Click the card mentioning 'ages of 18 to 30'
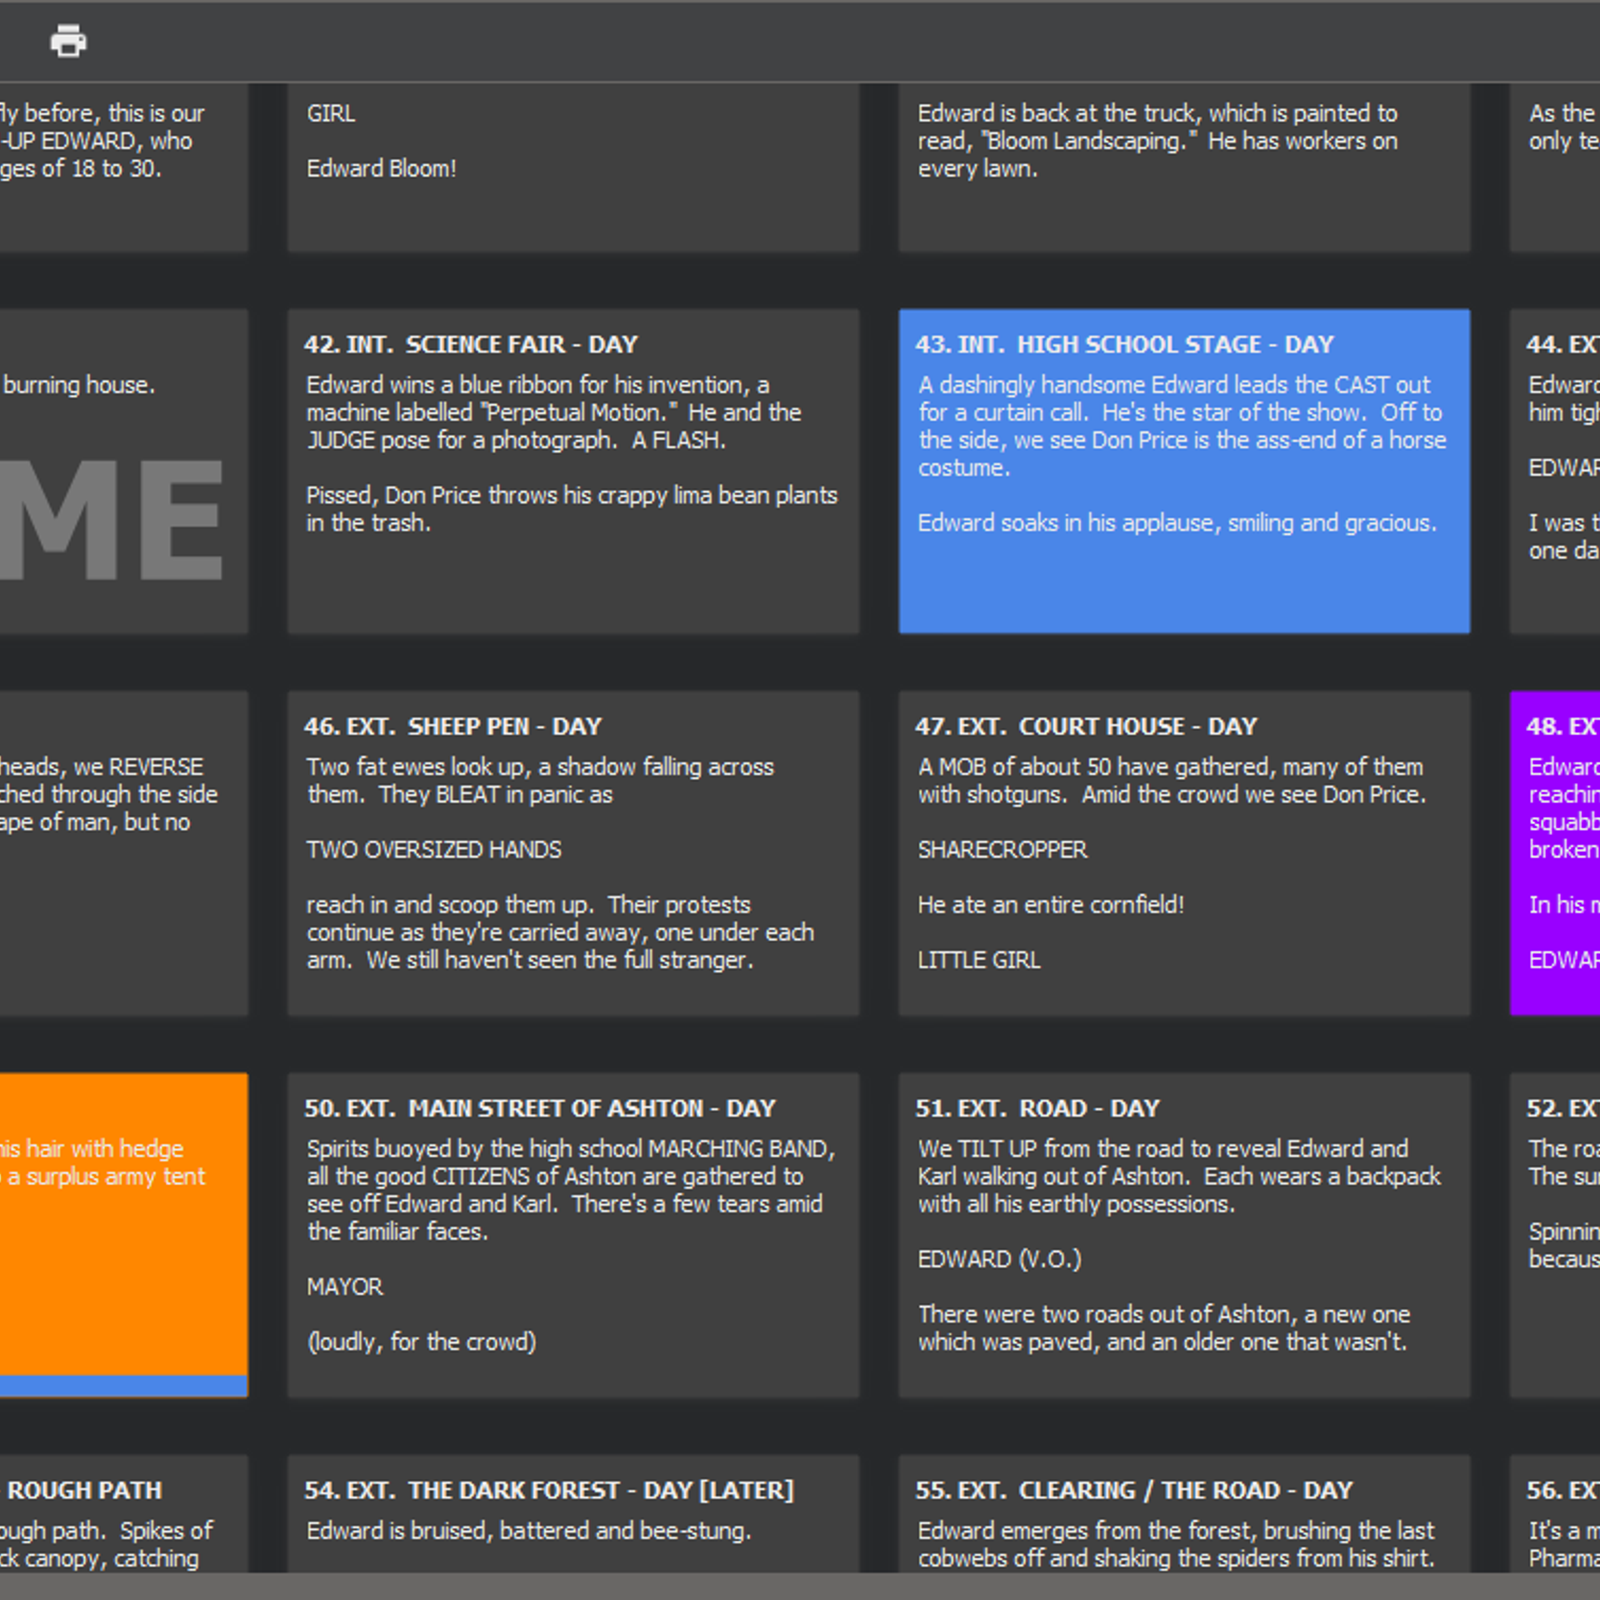 [x=124, y=167]
